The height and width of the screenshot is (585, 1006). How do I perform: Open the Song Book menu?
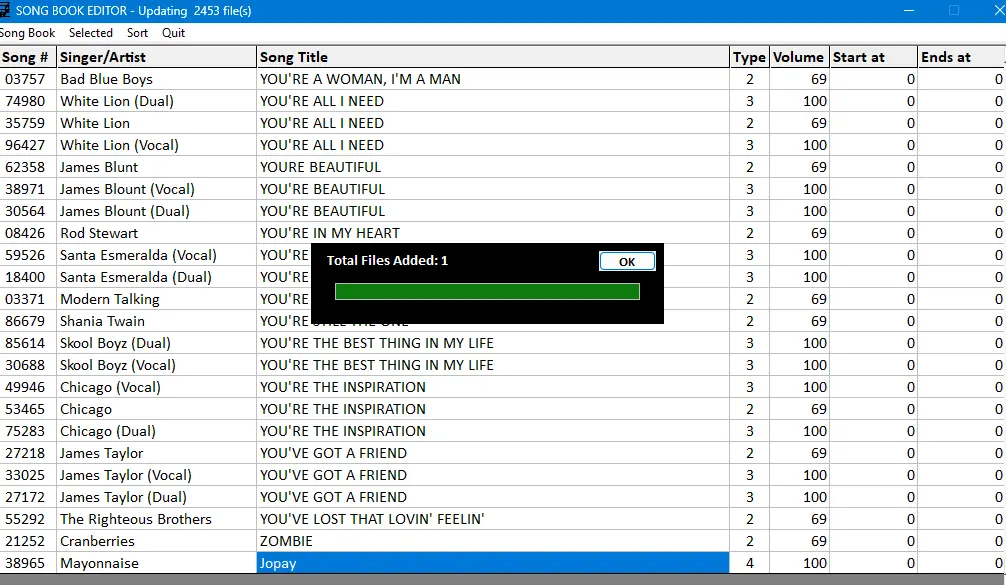[x=28, y=33]
